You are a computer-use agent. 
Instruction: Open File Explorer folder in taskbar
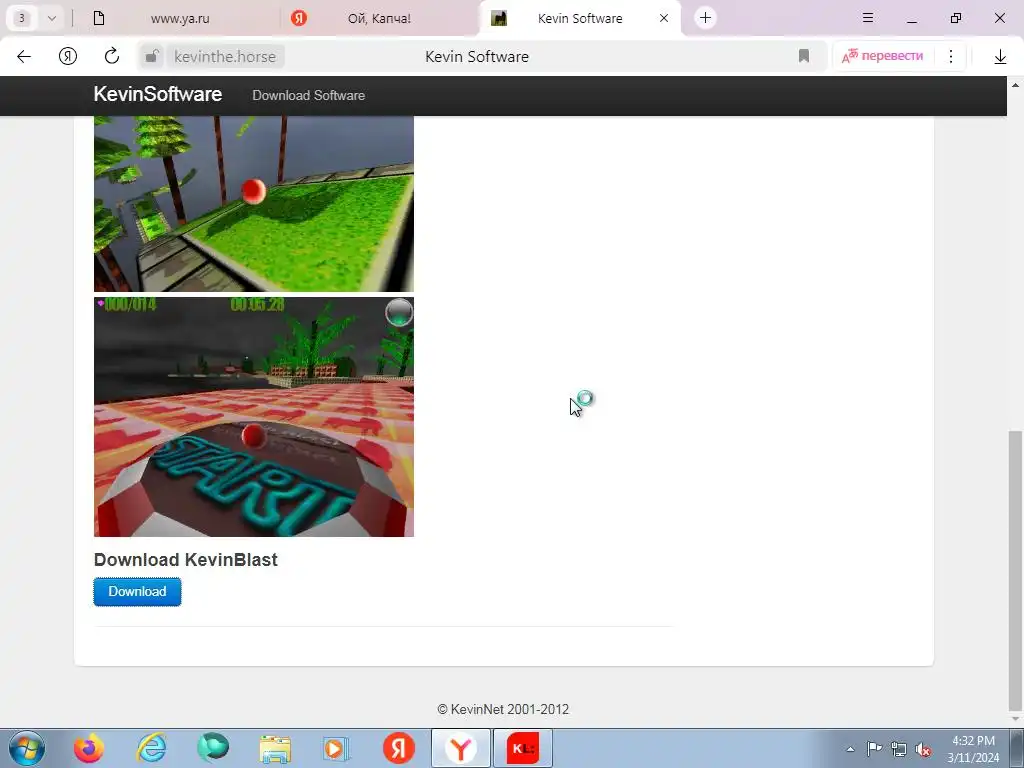coord(275,748)
